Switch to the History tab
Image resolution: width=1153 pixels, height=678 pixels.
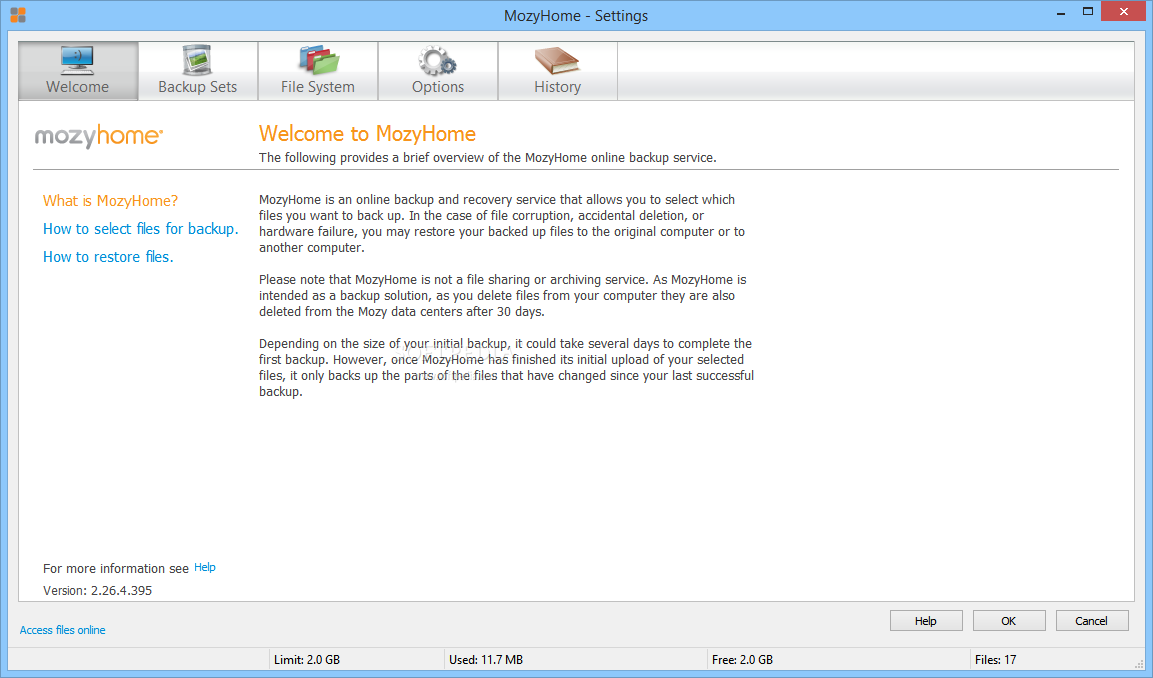point(557,72)
